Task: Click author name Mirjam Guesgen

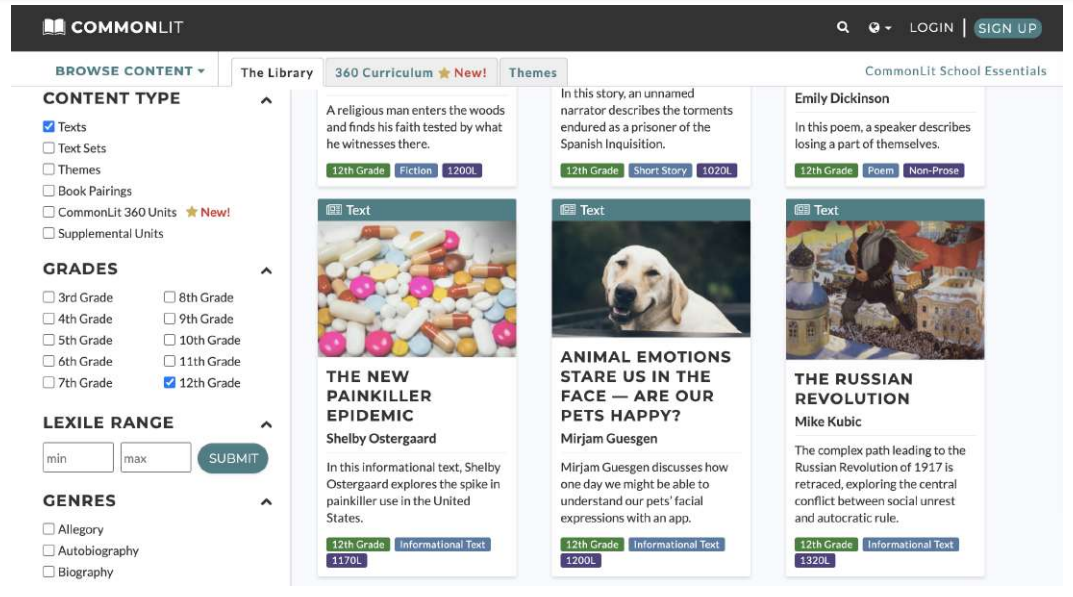Action: (609, 438)
